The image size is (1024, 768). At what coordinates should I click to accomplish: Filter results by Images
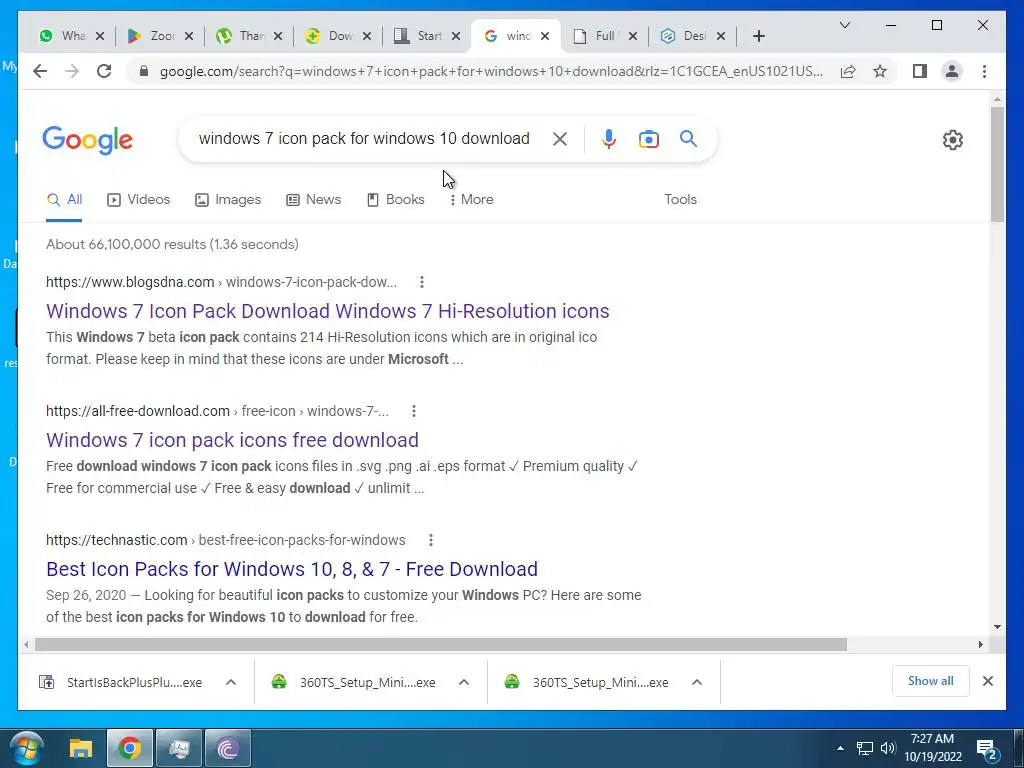pos(228,200)
